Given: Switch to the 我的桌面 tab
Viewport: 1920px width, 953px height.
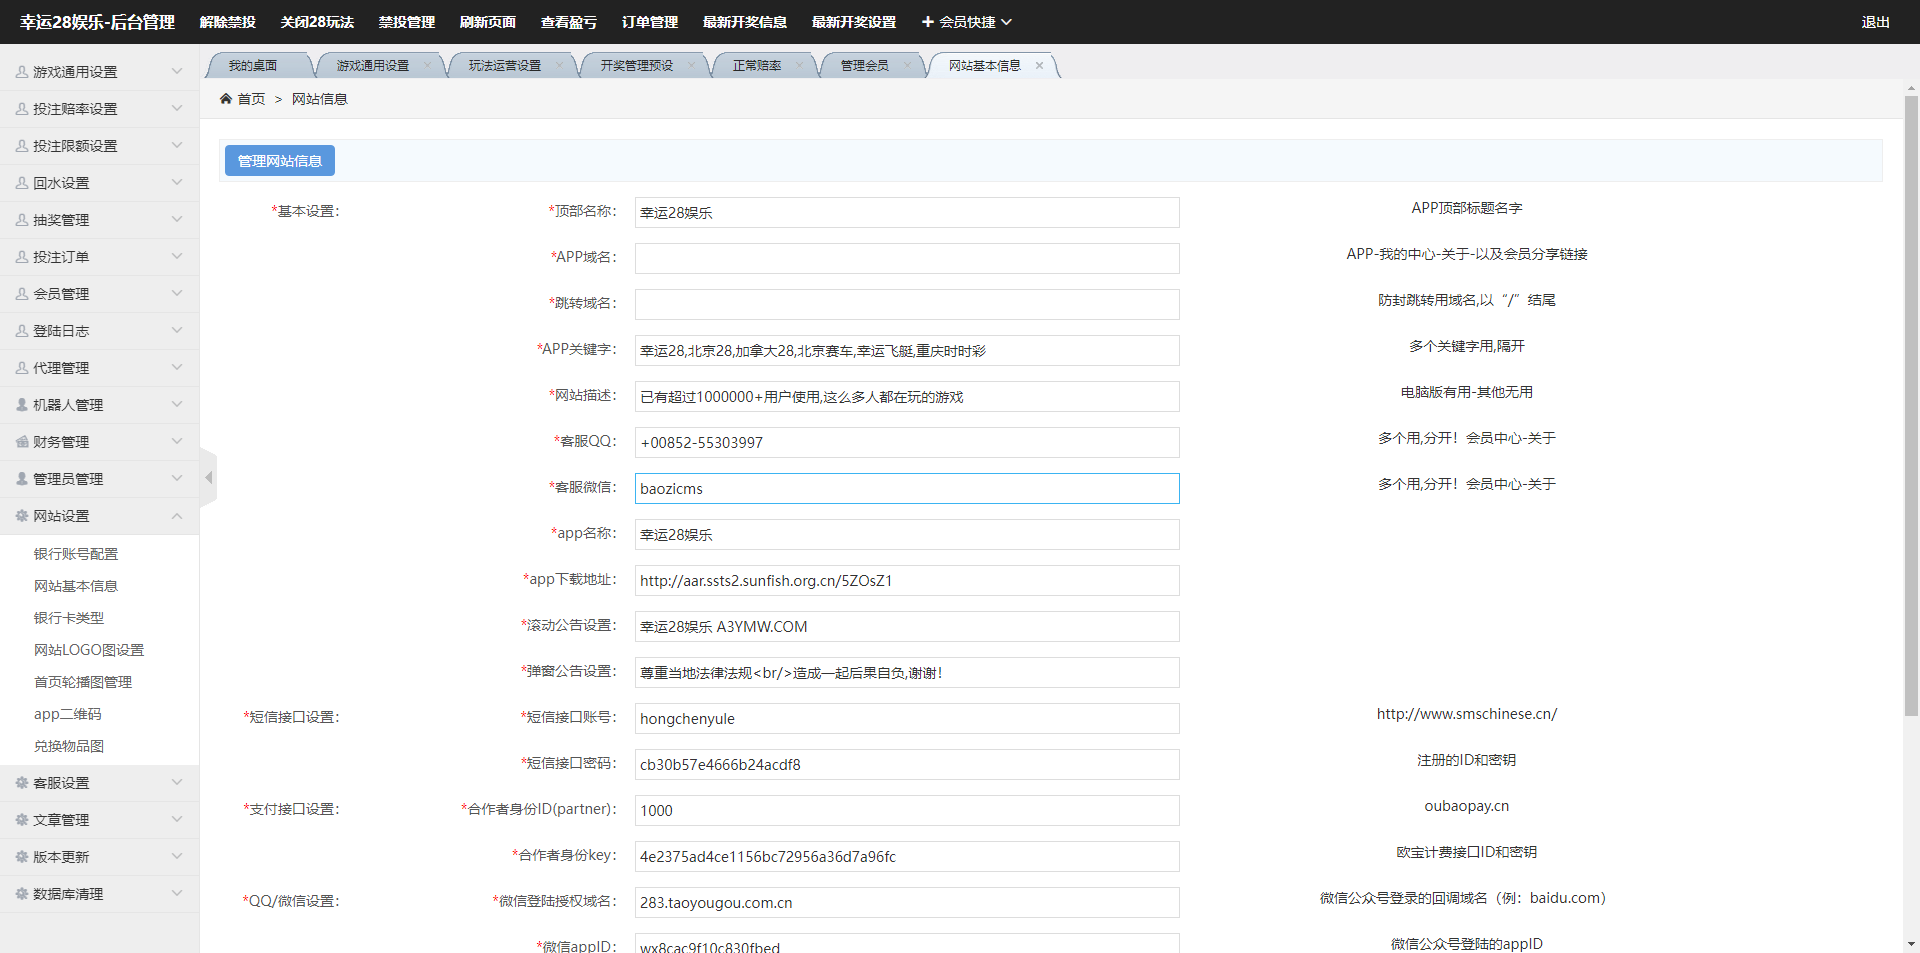Looking at the screenshot, I should tap(253, 66).
